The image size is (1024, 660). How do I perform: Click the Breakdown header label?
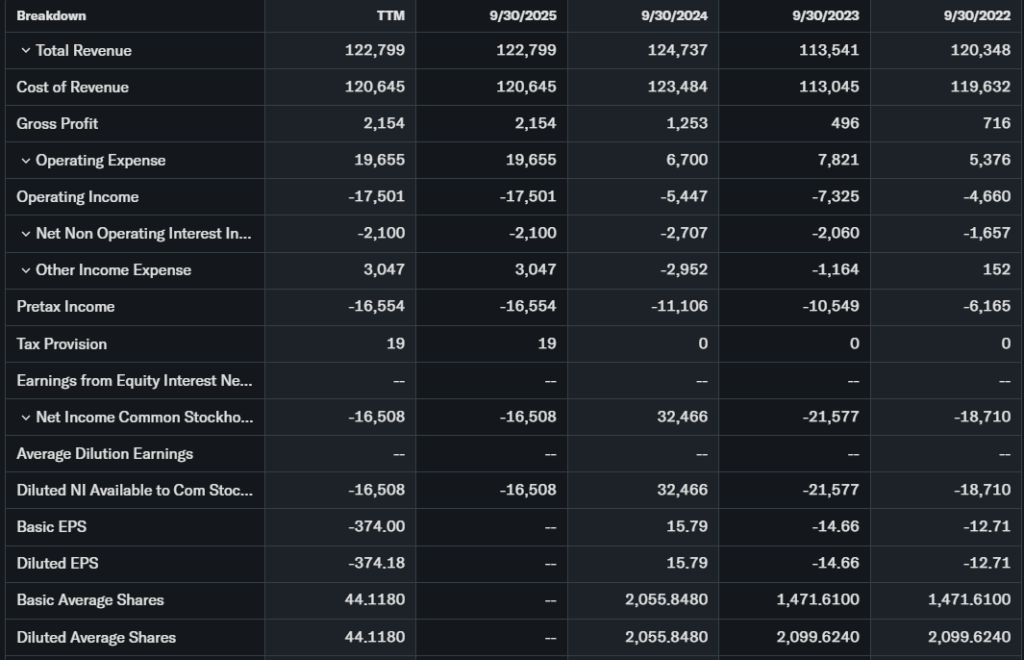click(51, 16)
